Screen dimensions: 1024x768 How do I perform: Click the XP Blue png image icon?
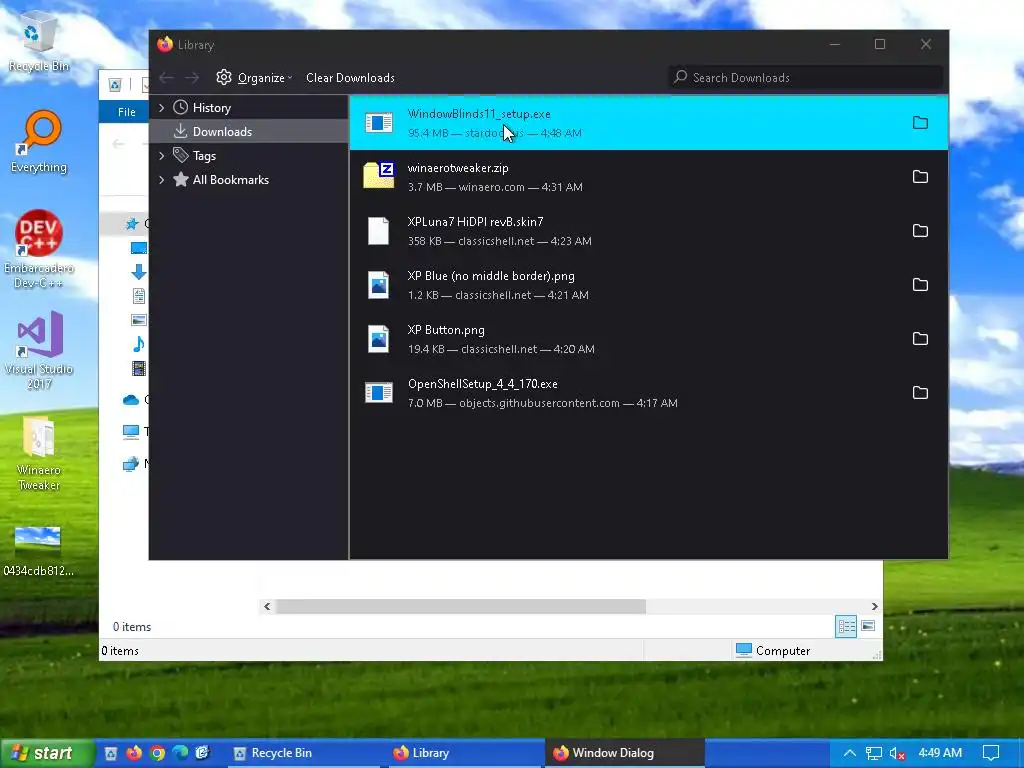(x=379, y=285)
